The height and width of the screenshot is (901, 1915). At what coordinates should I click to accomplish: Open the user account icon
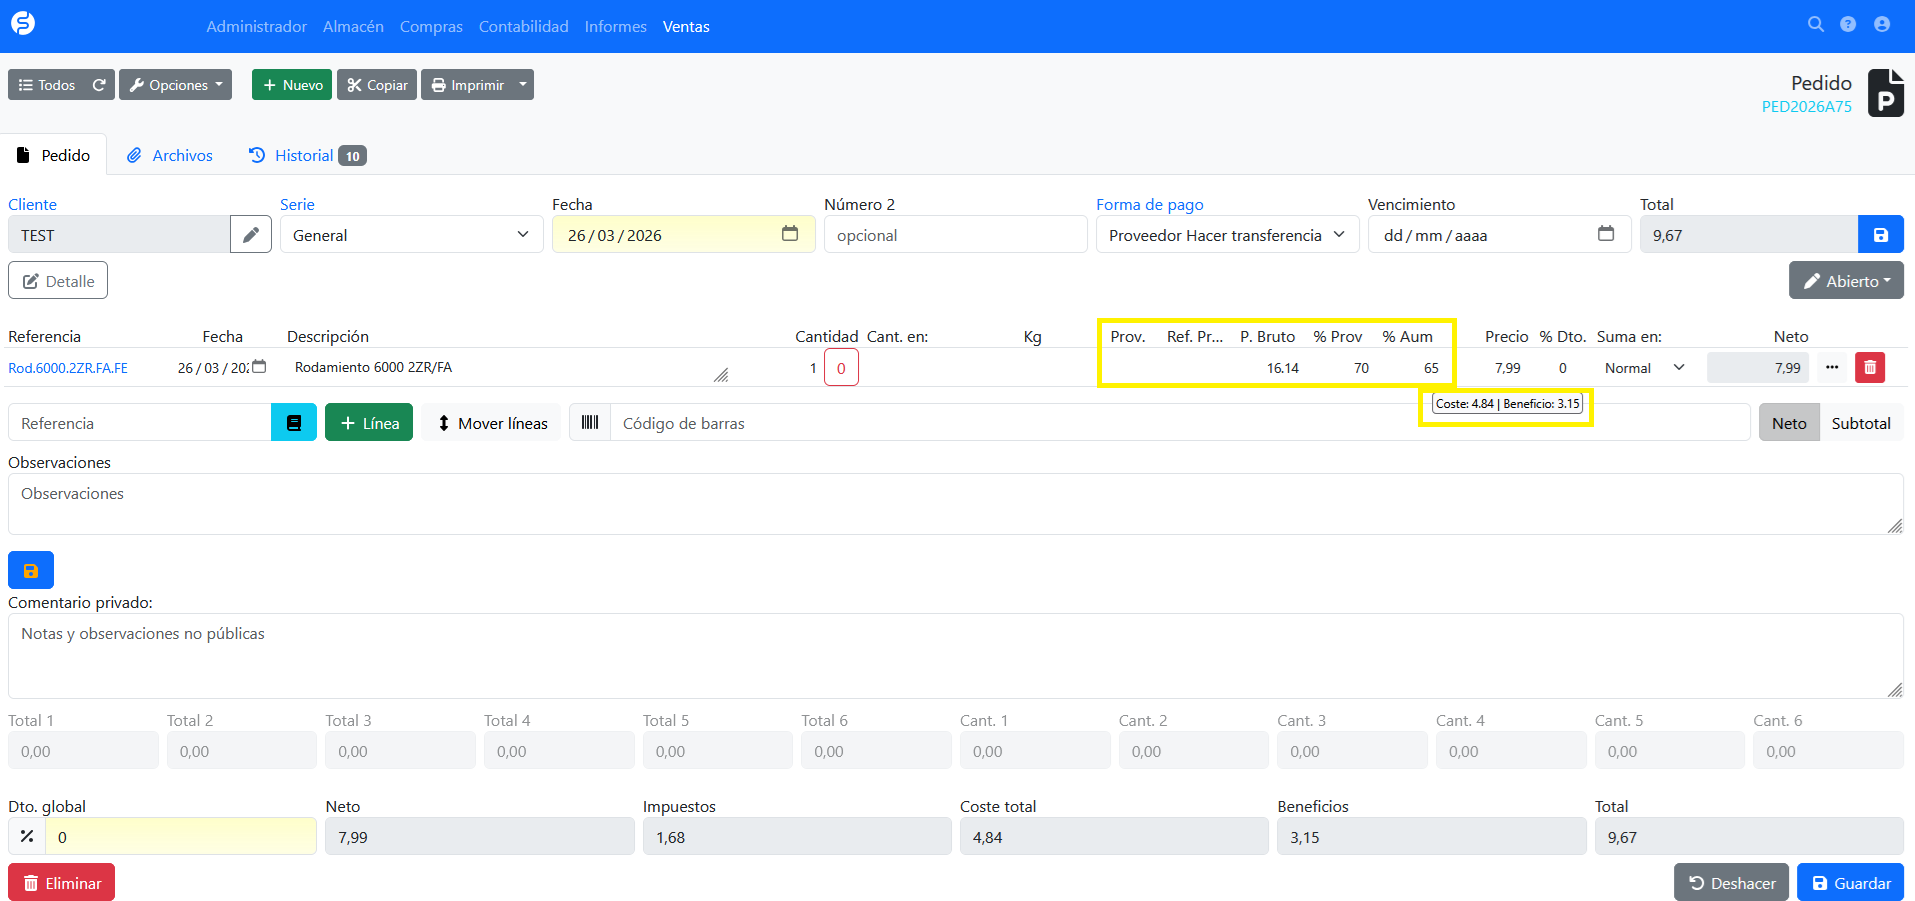point(1882,25)
